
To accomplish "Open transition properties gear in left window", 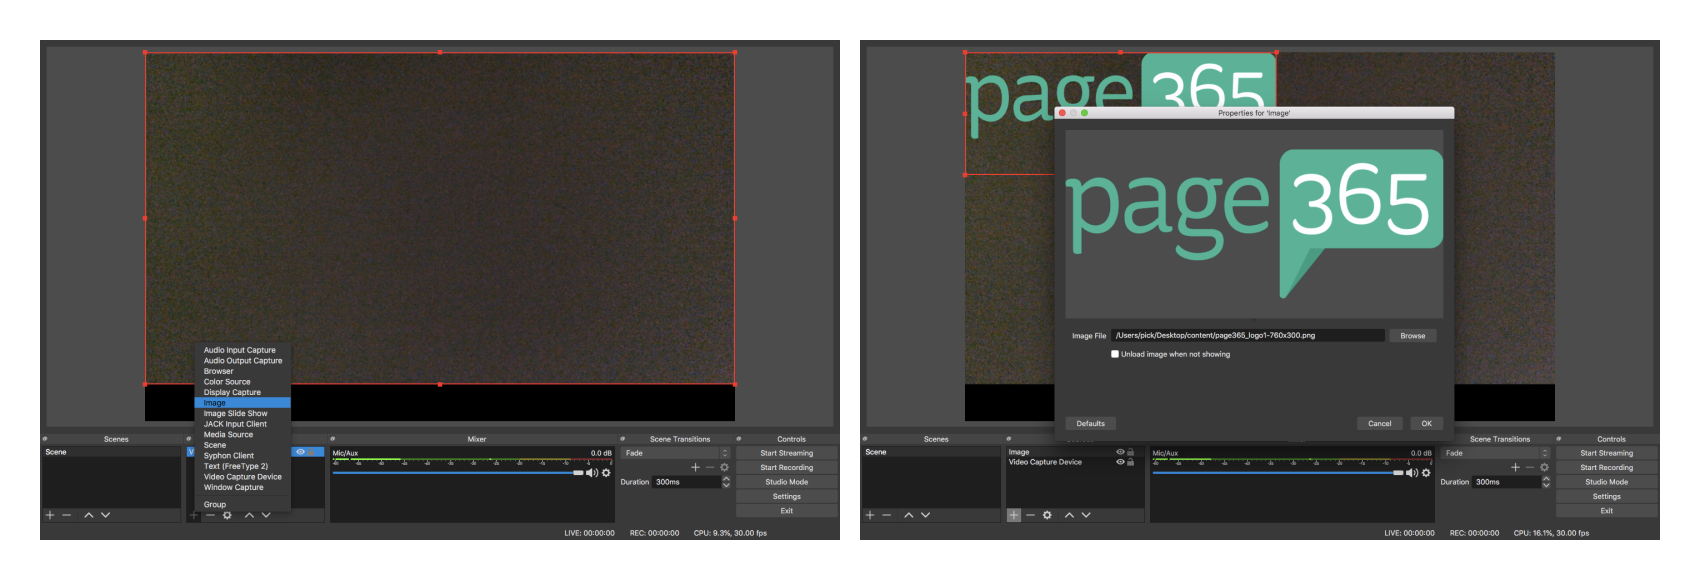I will (724, 467).
